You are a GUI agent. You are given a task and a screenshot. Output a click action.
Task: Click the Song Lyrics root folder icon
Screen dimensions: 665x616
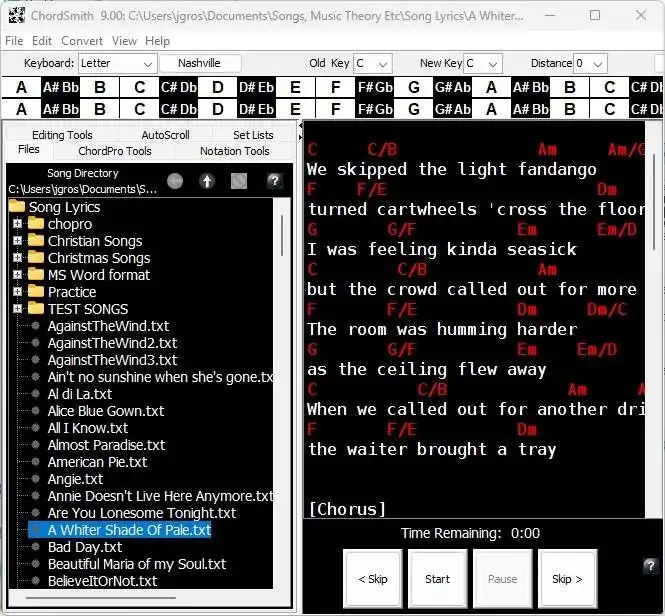[17, 207]
